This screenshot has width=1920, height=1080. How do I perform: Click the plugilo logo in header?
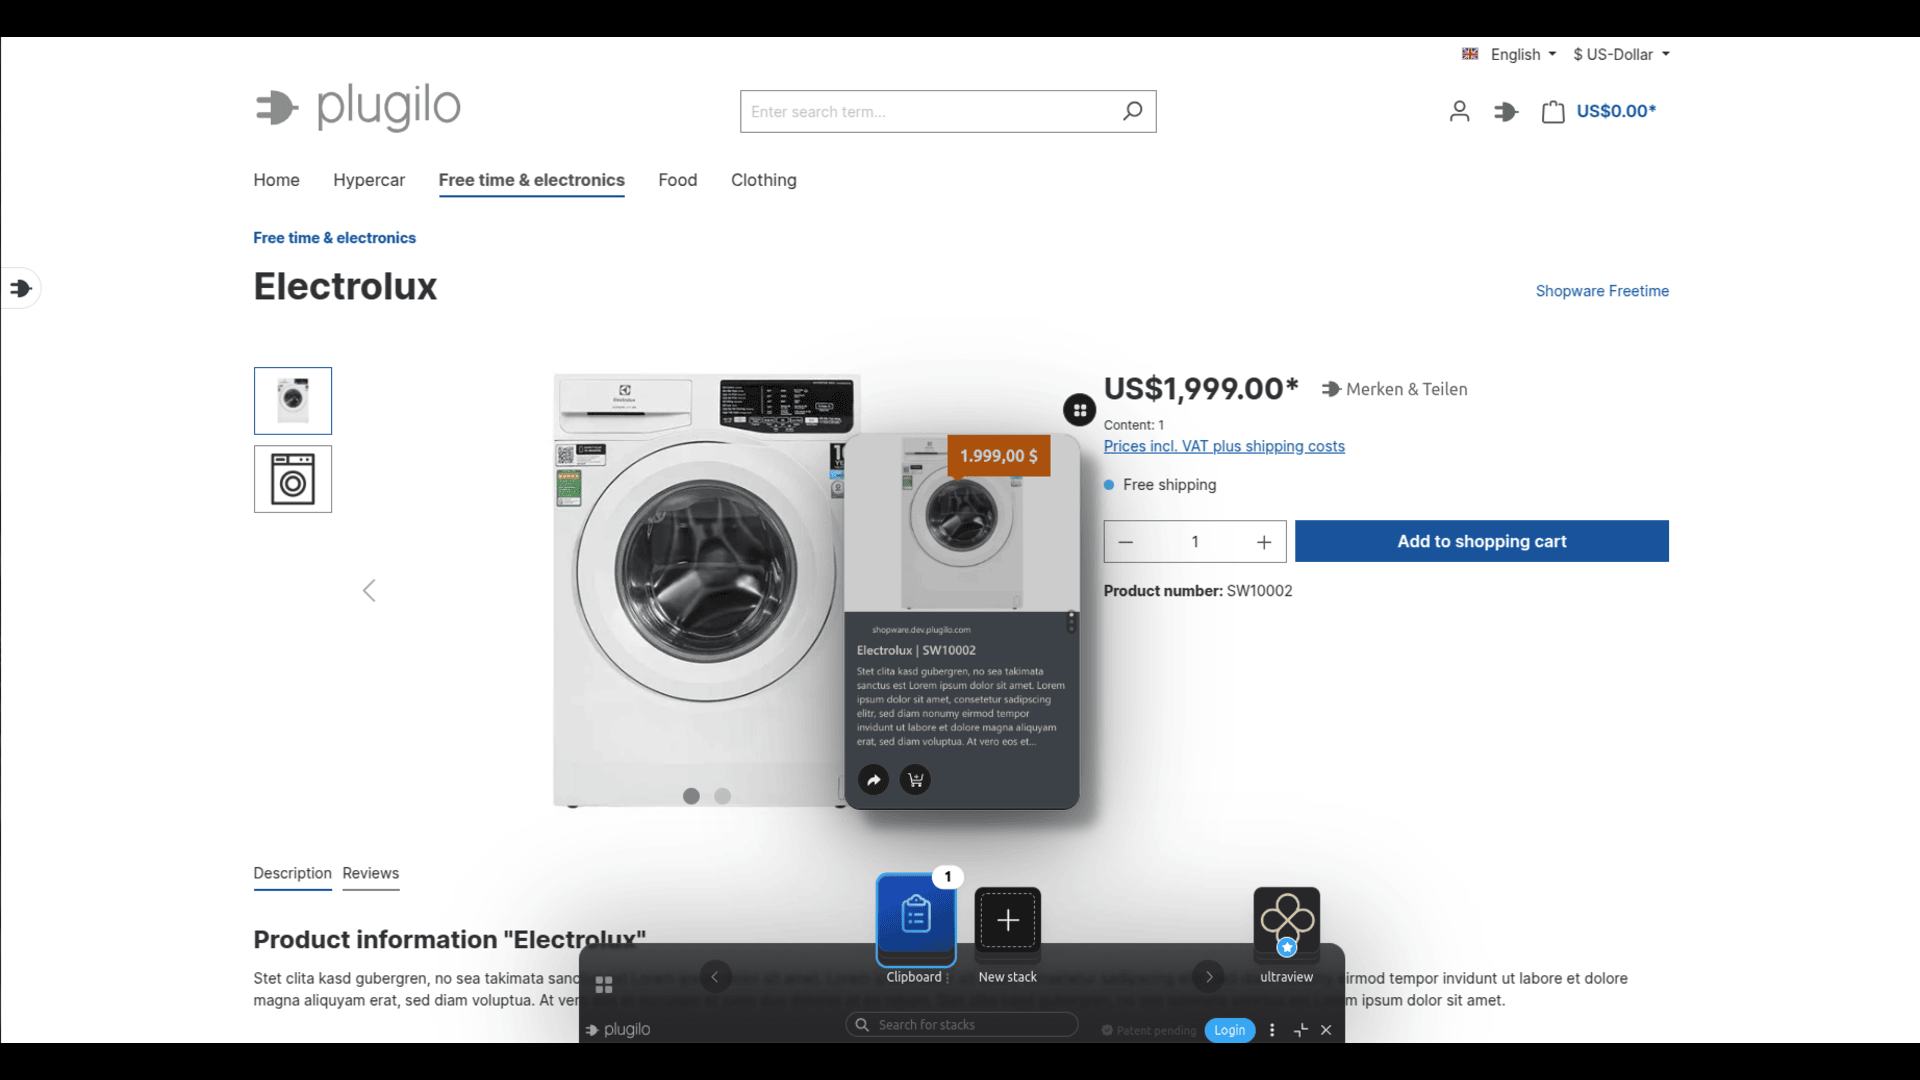coord(357,107)
